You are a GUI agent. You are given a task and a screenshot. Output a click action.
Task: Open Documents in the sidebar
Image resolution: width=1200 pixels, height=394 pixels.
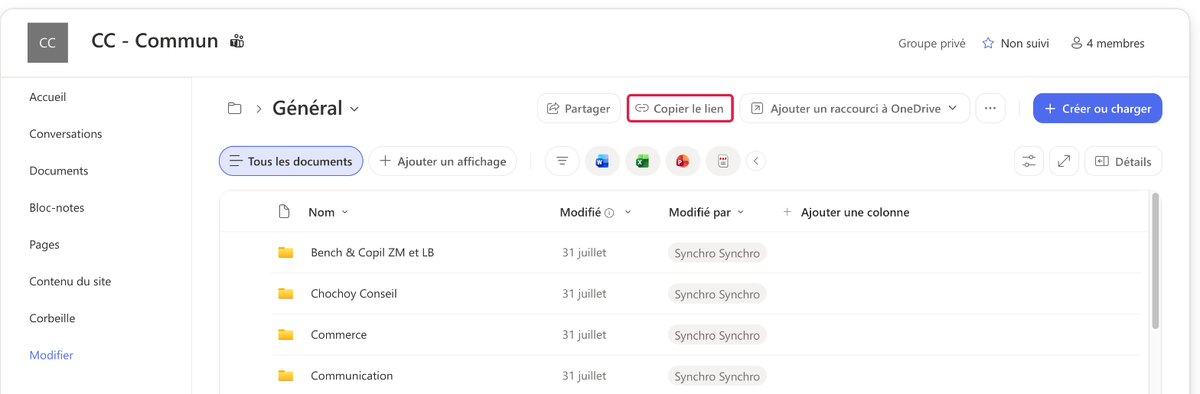click(59, 171)
